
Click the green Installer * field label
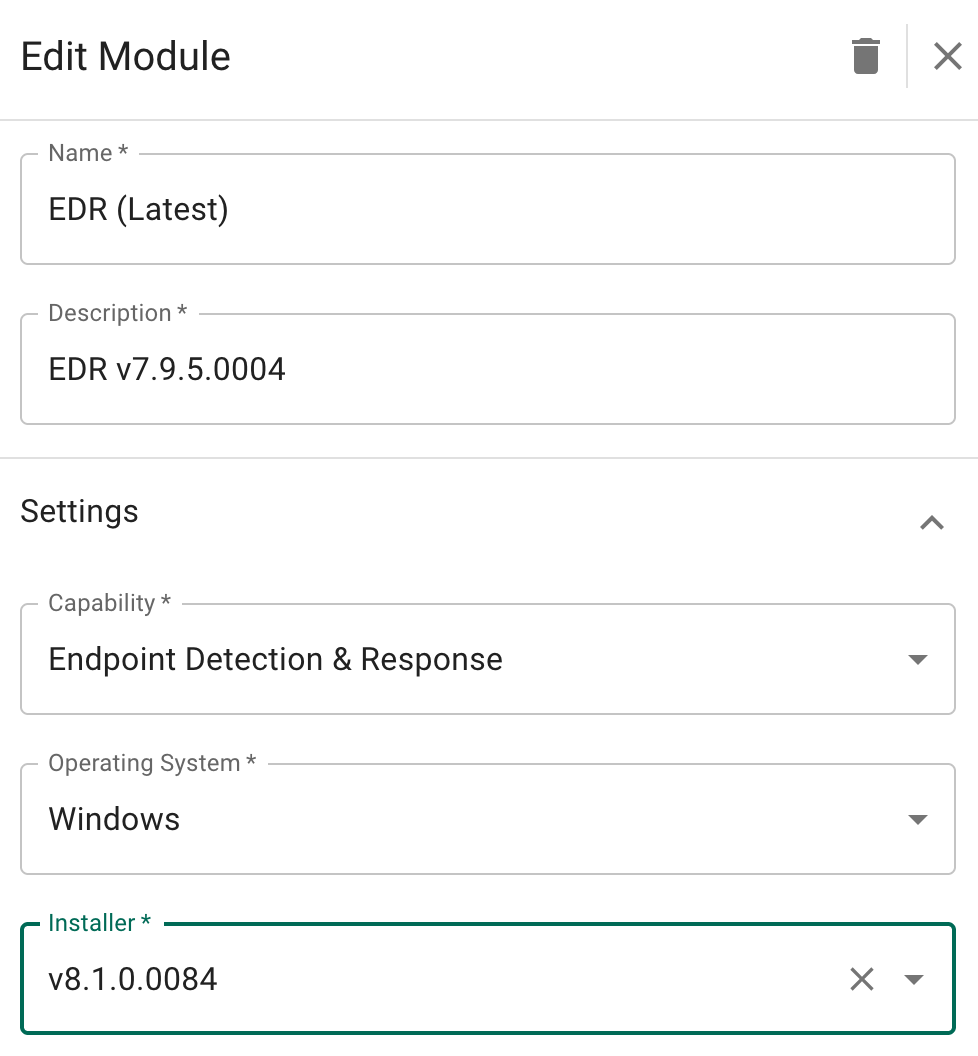pyautogui.click(x=99, y=923)
